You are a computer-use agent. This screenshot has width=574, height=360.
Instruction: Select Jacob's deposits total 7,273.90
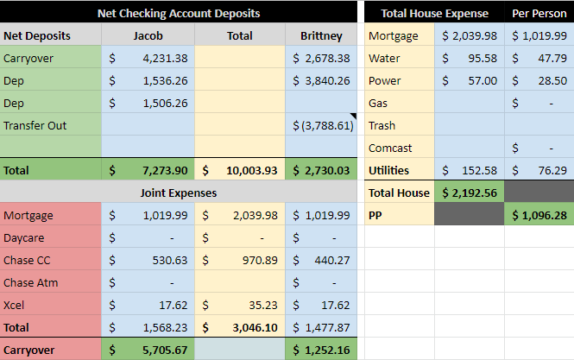coord(148,169)
